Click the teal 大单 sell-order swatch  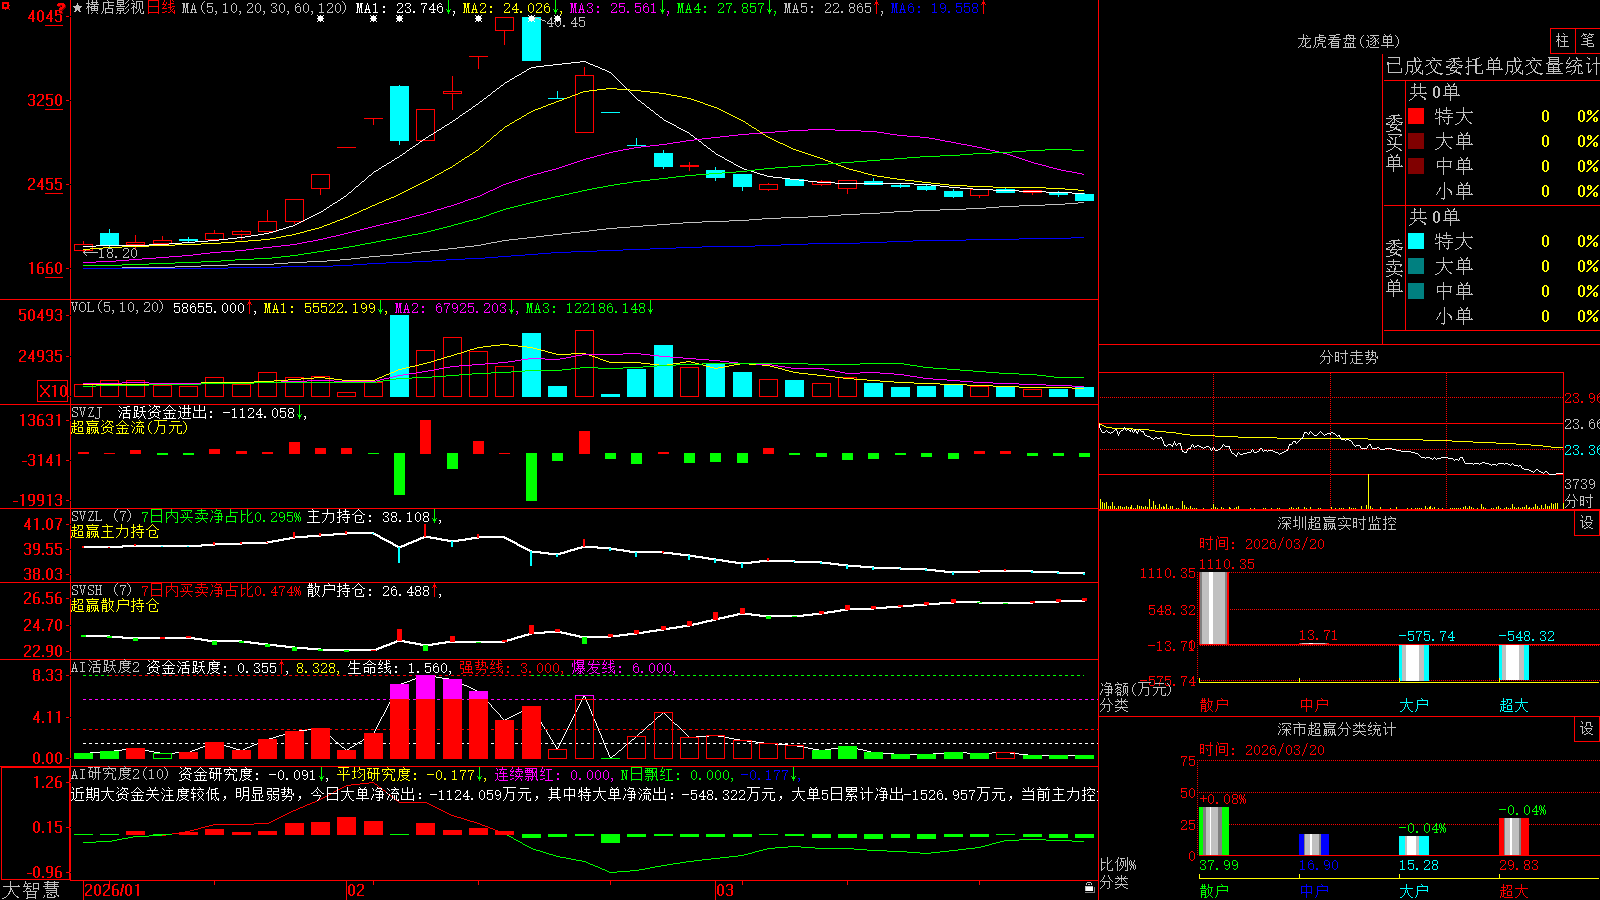coord(1416,266)
